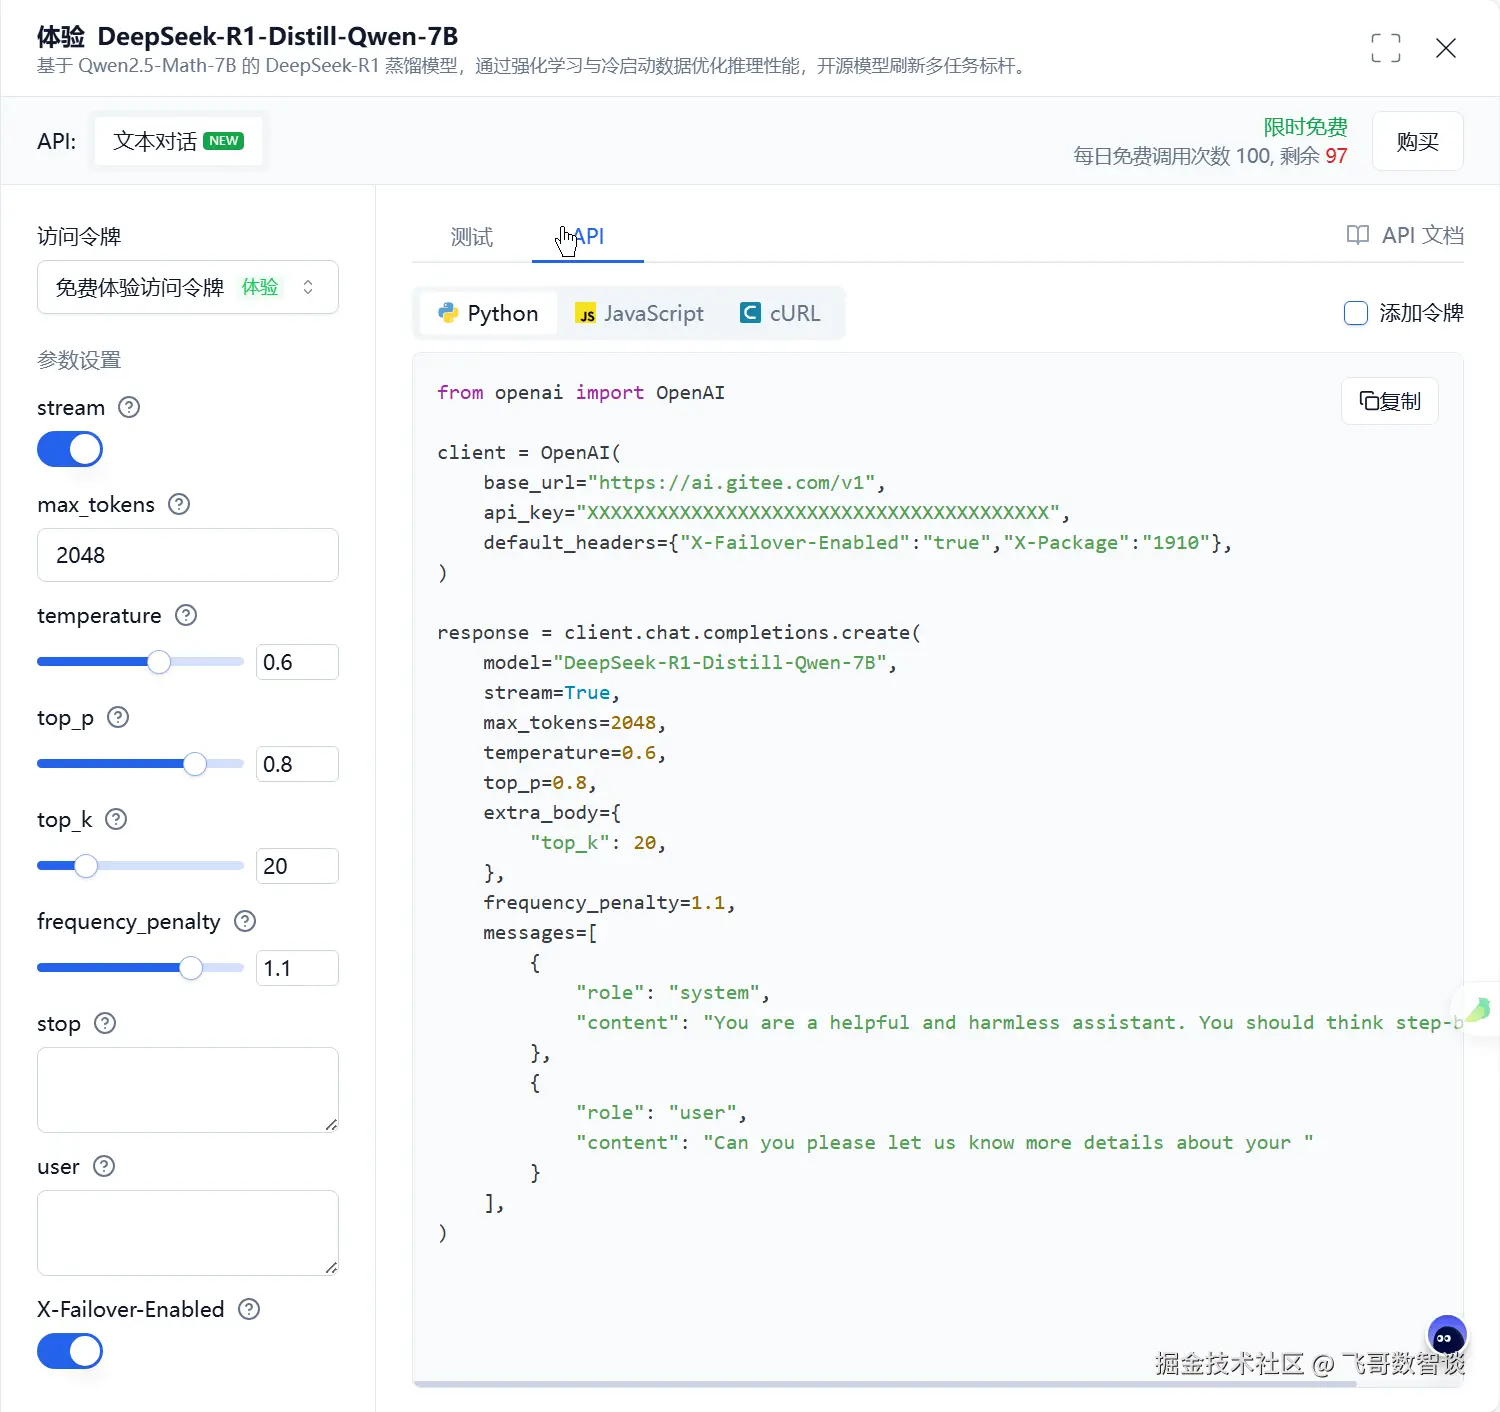Adjust the top_p slider handle
The image size is (1500, 1412).
[195, 764]
